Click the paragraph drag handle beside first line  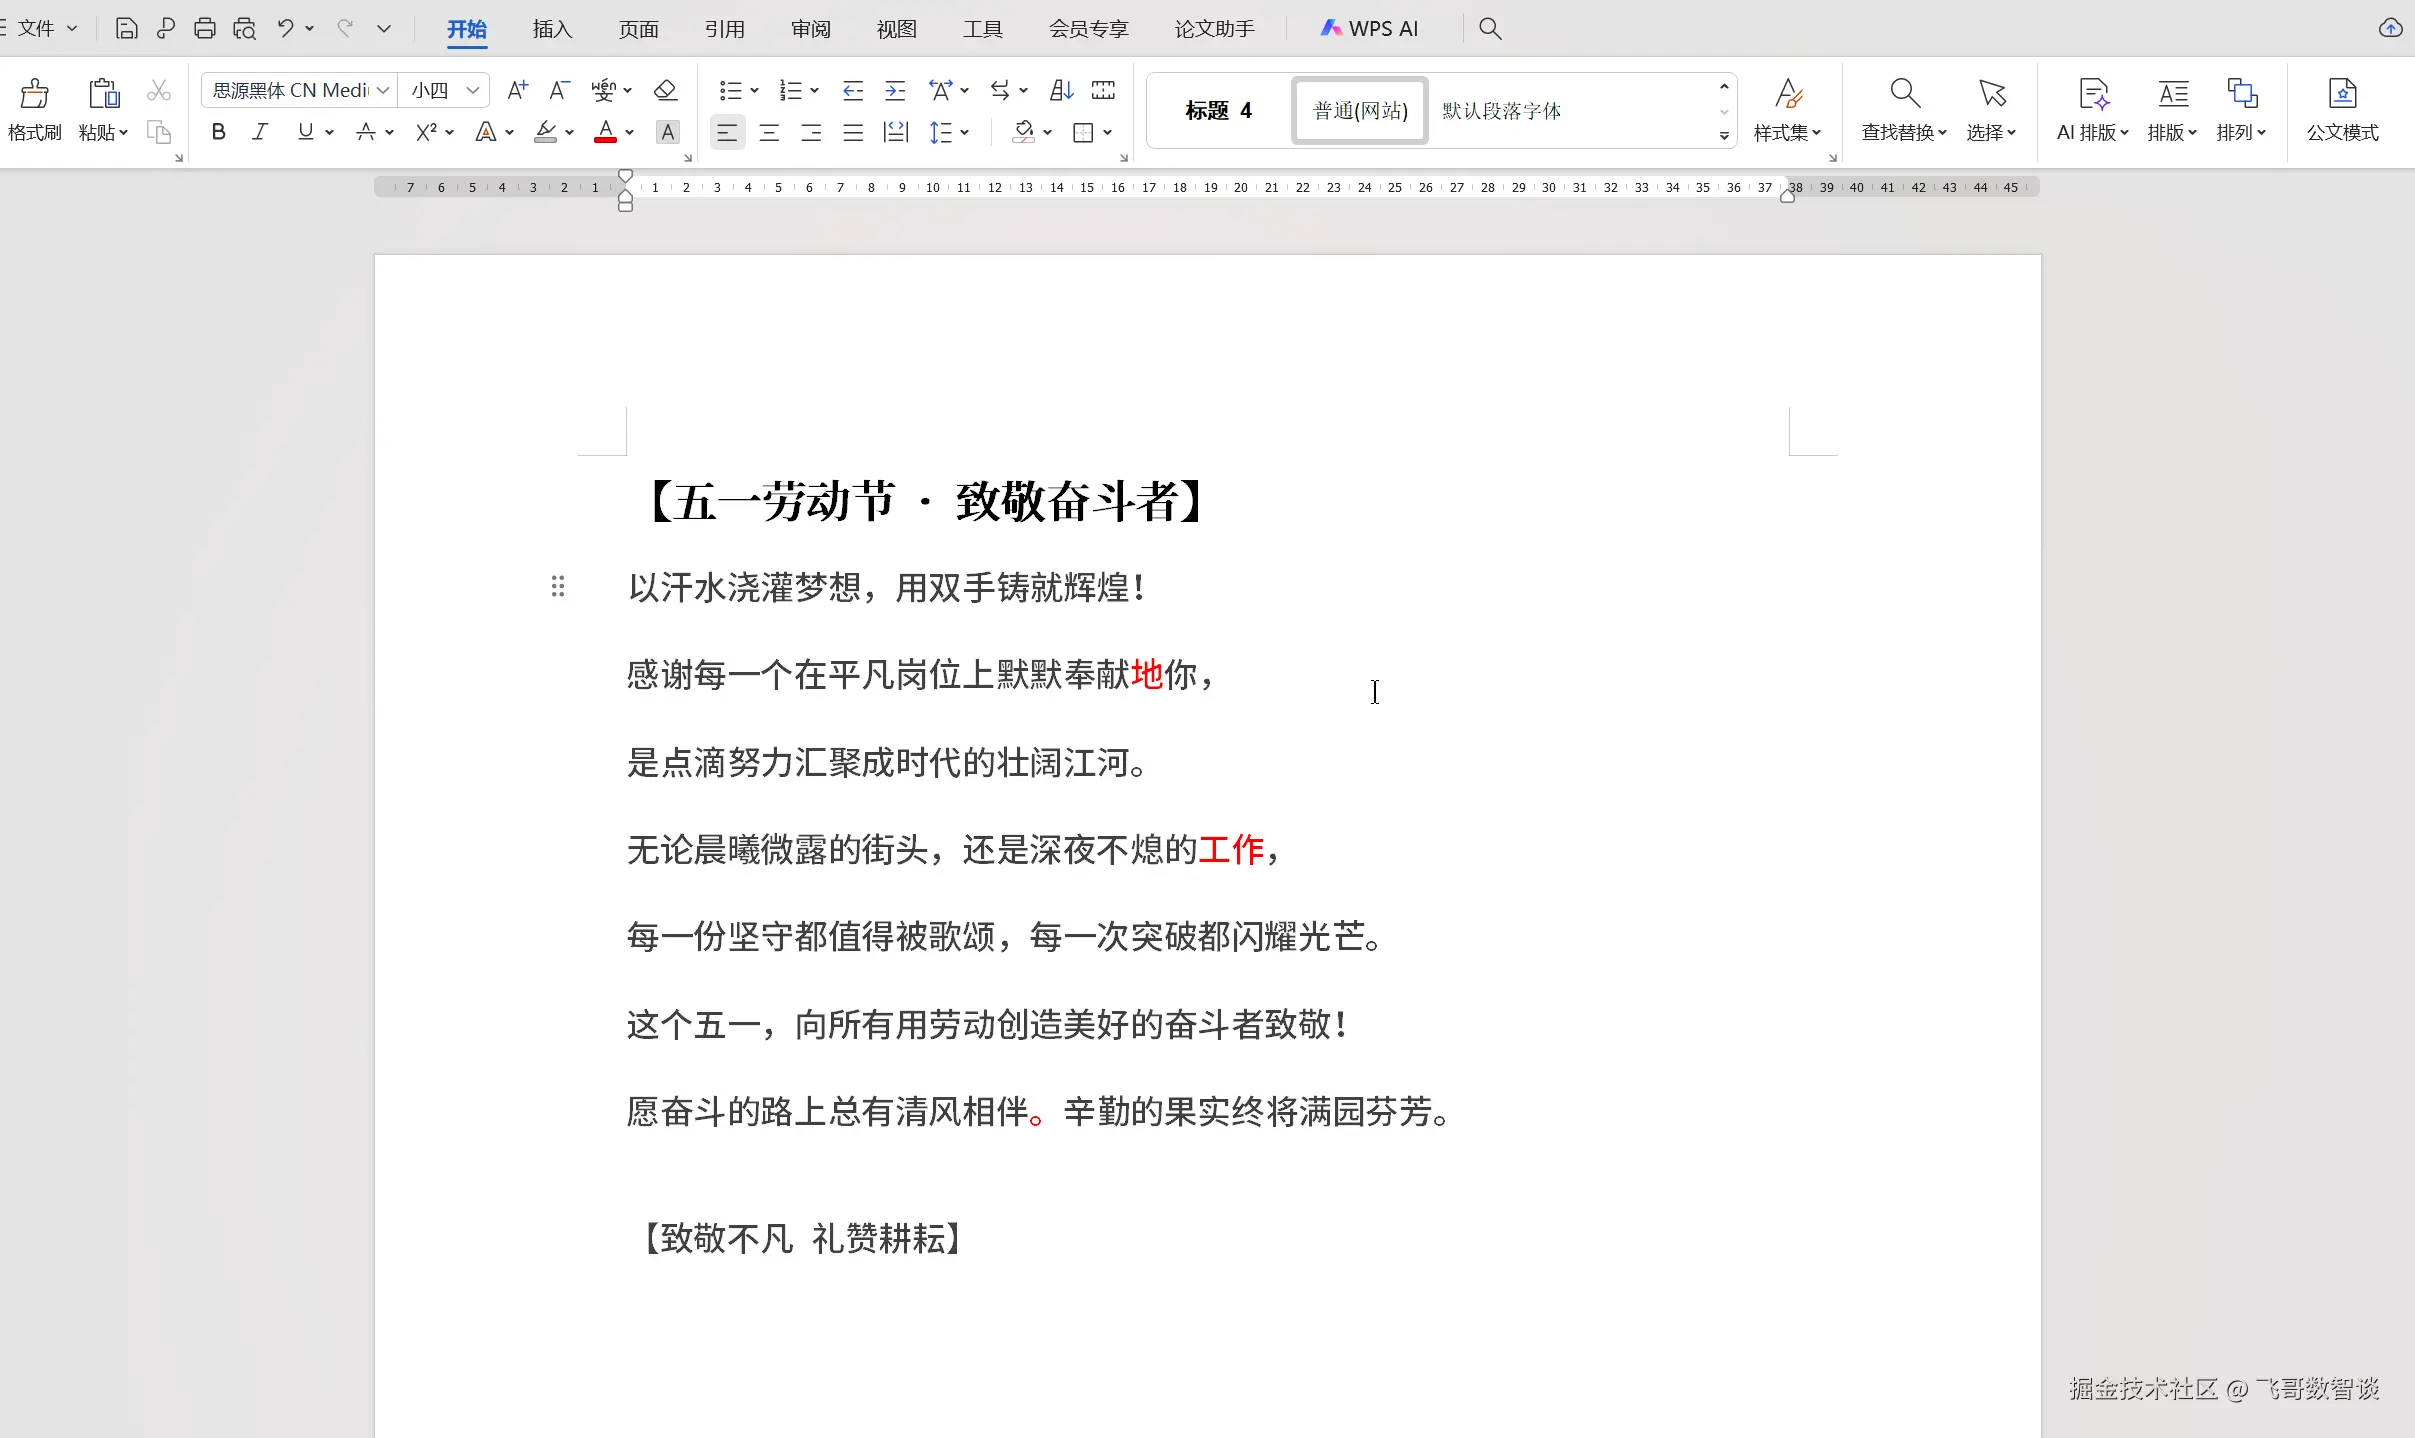[558, 586]
